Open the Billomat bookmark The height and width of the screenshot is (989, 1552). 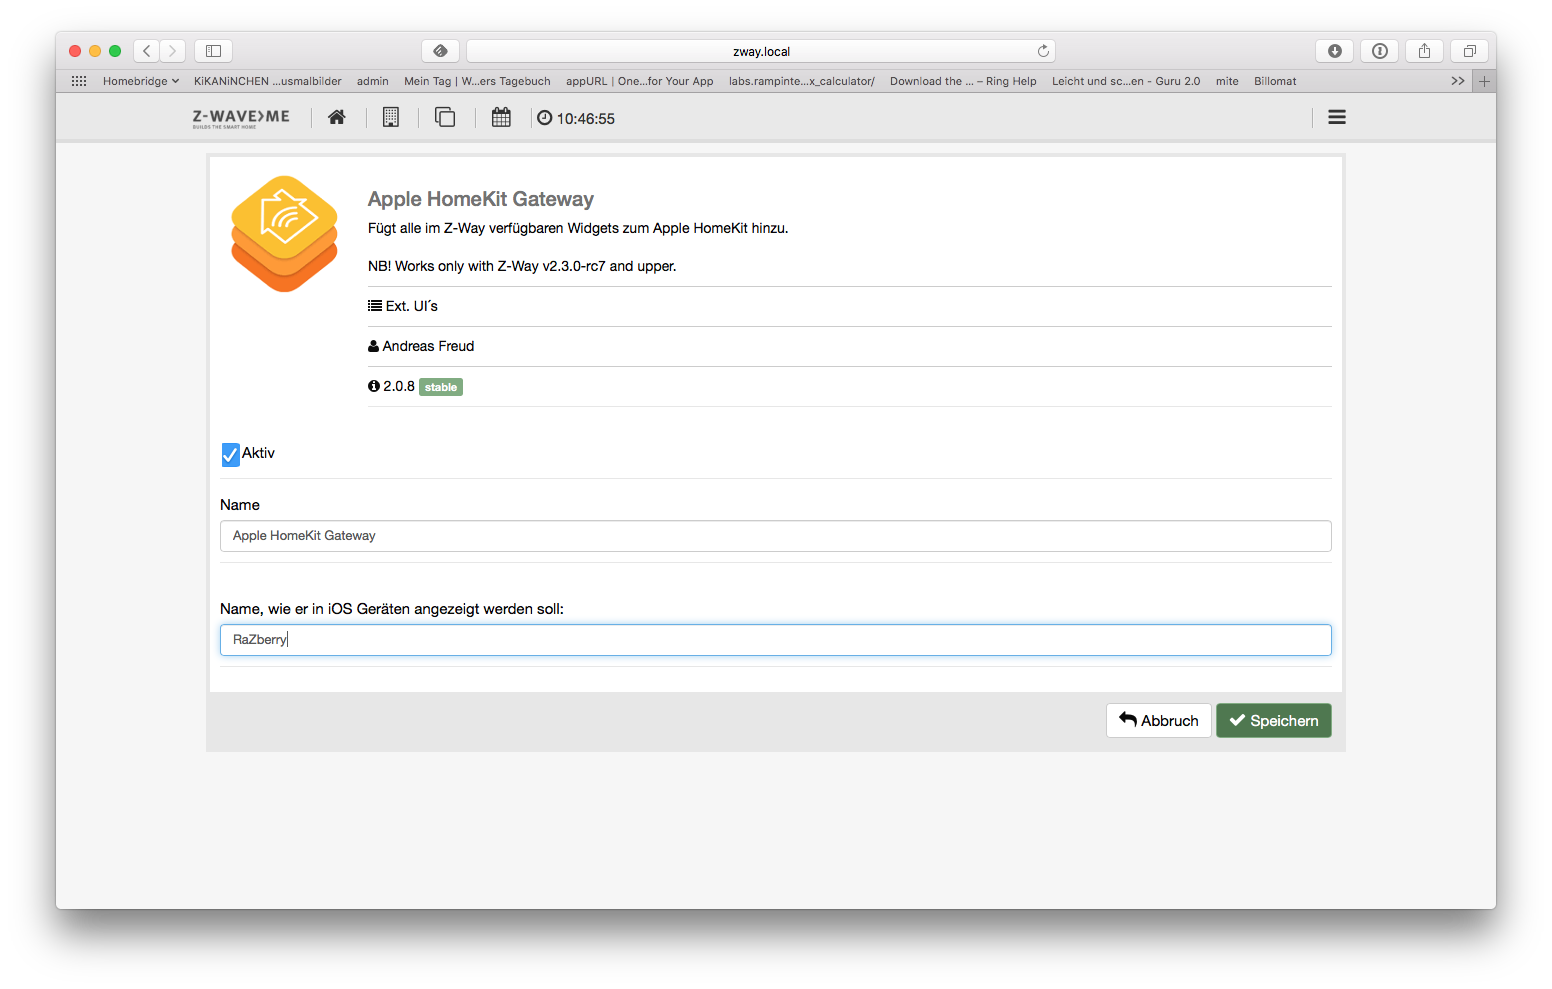point(1275,81)
